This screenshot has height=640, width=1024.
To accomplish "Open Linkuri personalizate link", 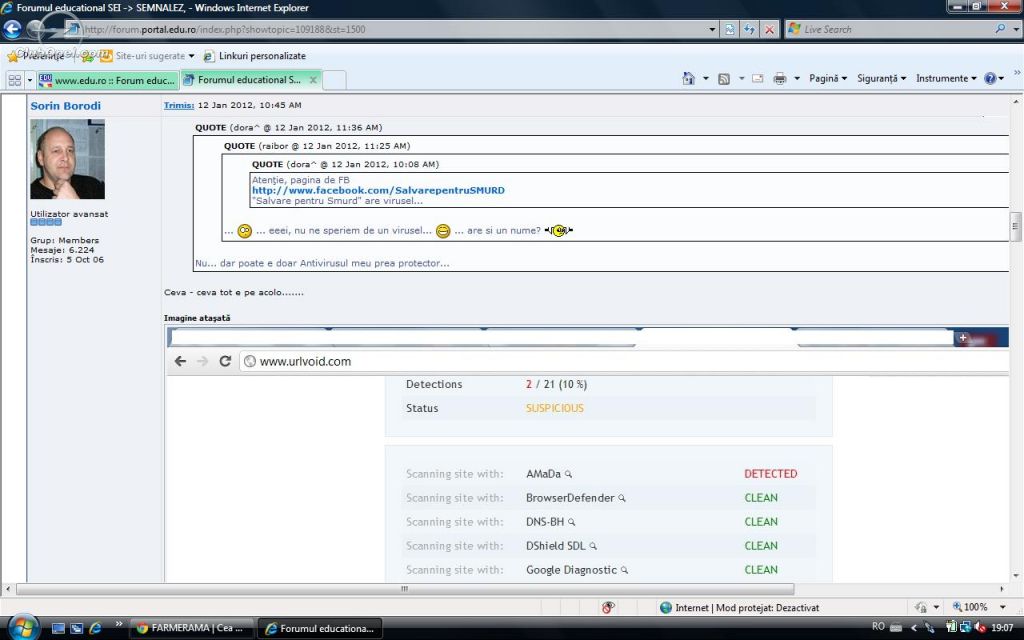I will (254, 56).
